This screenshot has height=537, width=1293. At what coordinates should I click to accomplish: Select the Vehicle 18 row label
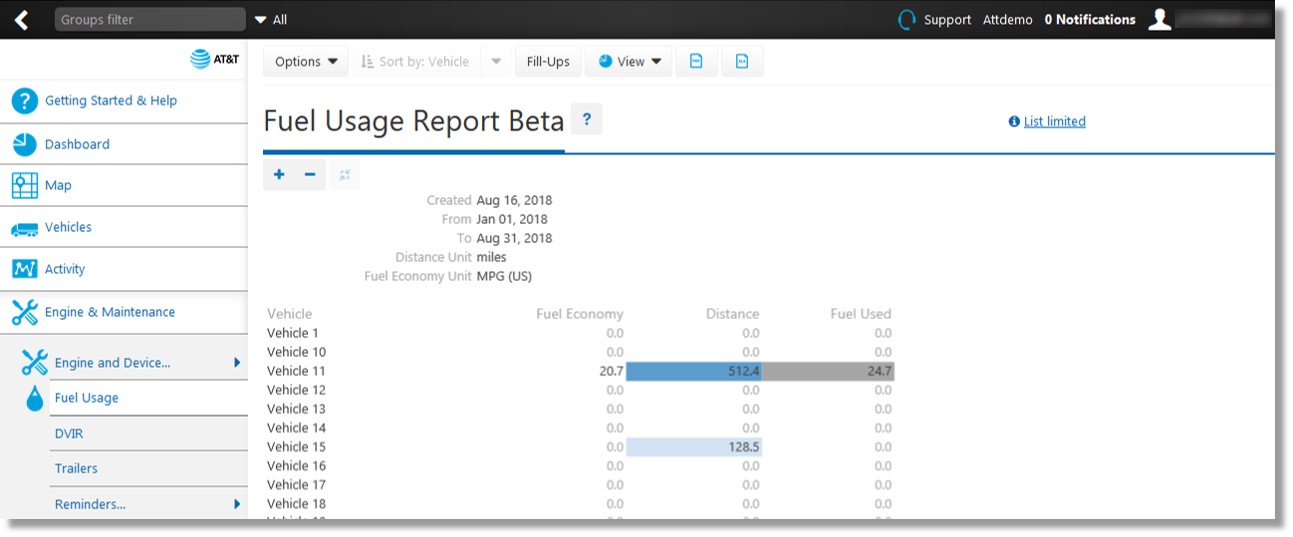click(296, 504)
